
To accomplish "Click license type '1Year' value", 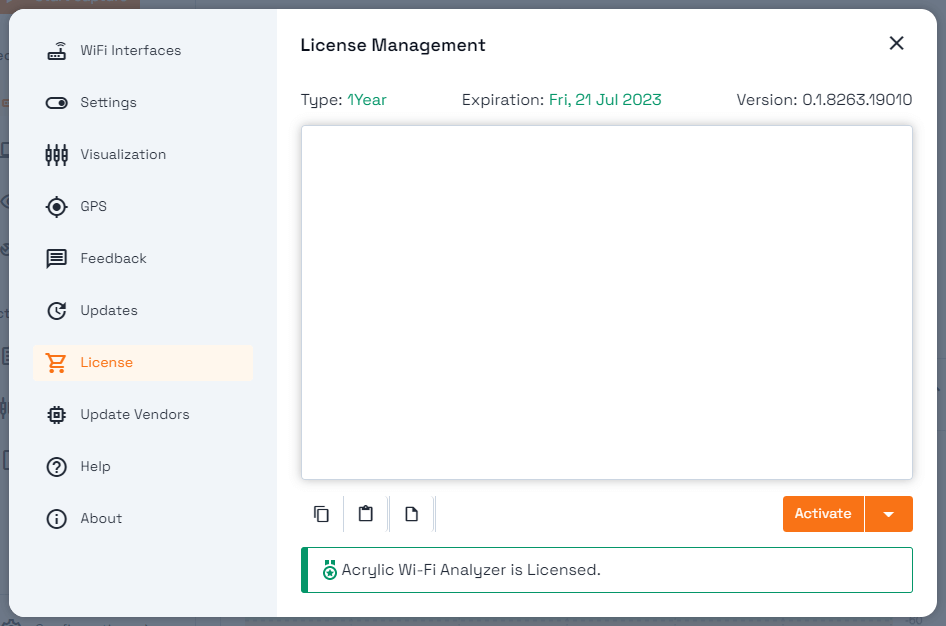I will (367, 100).
